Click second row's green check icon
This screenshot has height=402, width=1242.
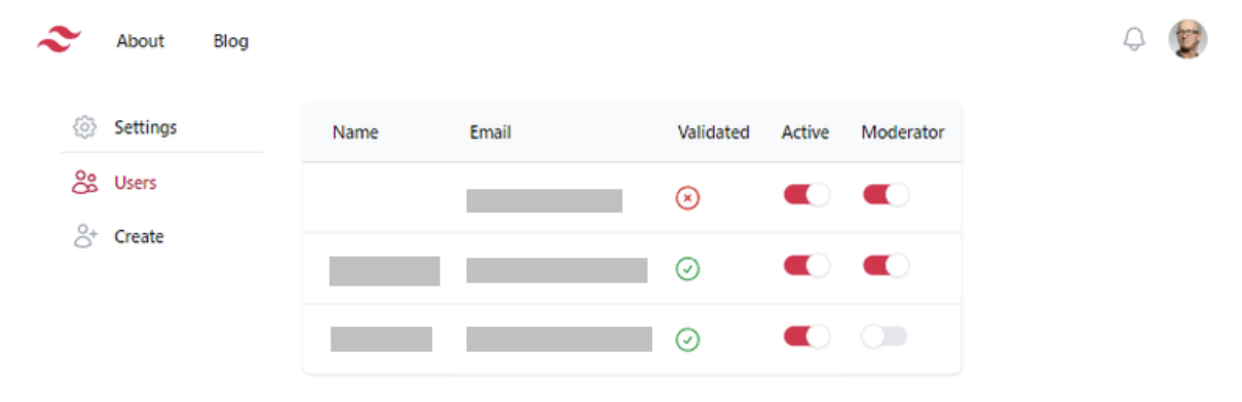tap(687, 269)
